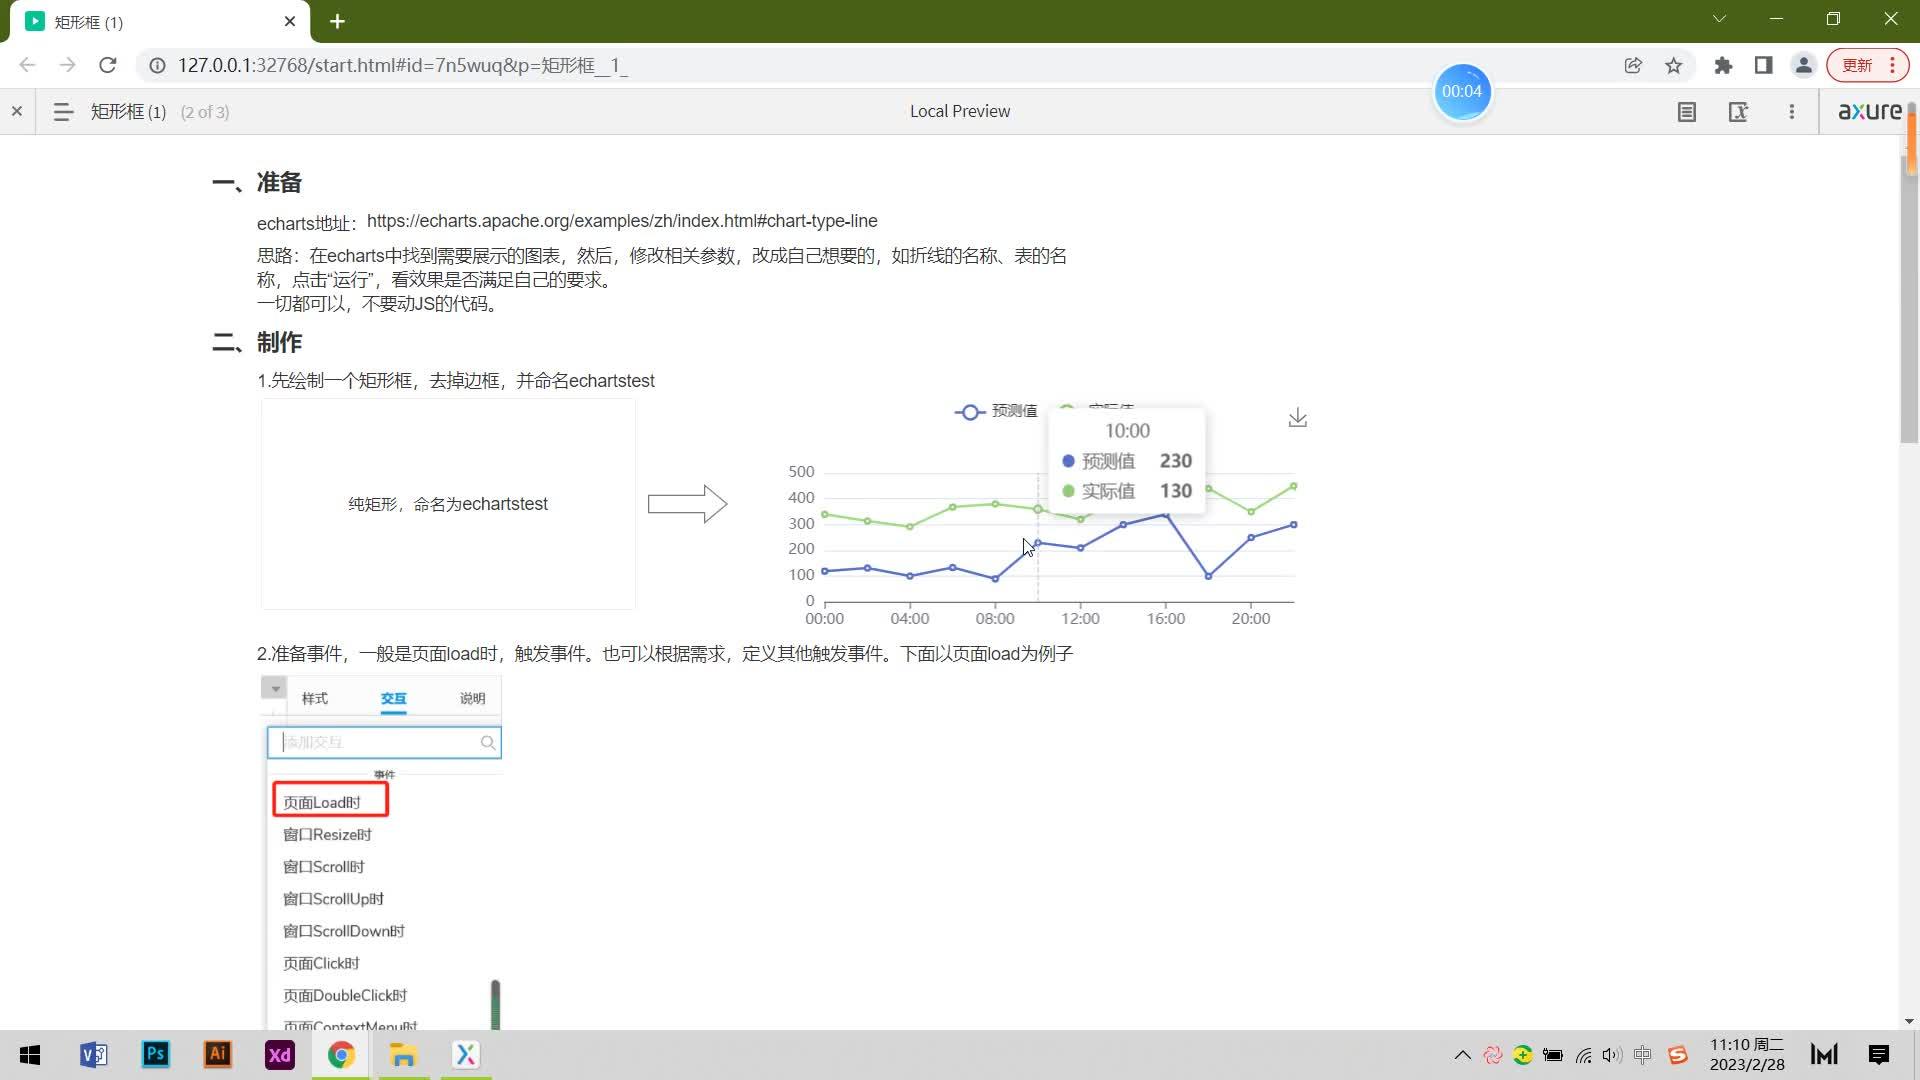Reload the current browser page
1920x1080 pixels.
point(108,66)
